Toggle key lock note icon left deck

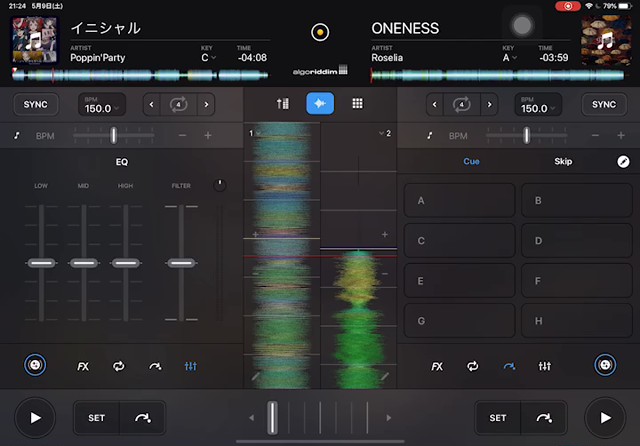pos(17,135)
